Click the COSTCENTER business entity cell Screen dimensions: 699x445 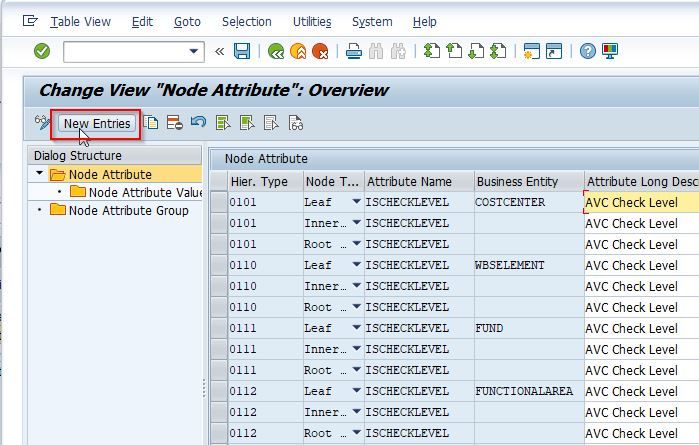pos(529,202)
